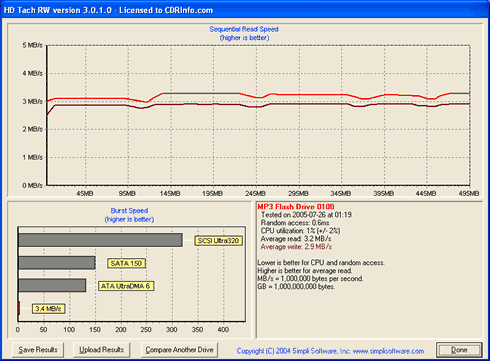Click the SATA 150 label
The height and width of the screenshot is (361, 490).
point(126,263)
